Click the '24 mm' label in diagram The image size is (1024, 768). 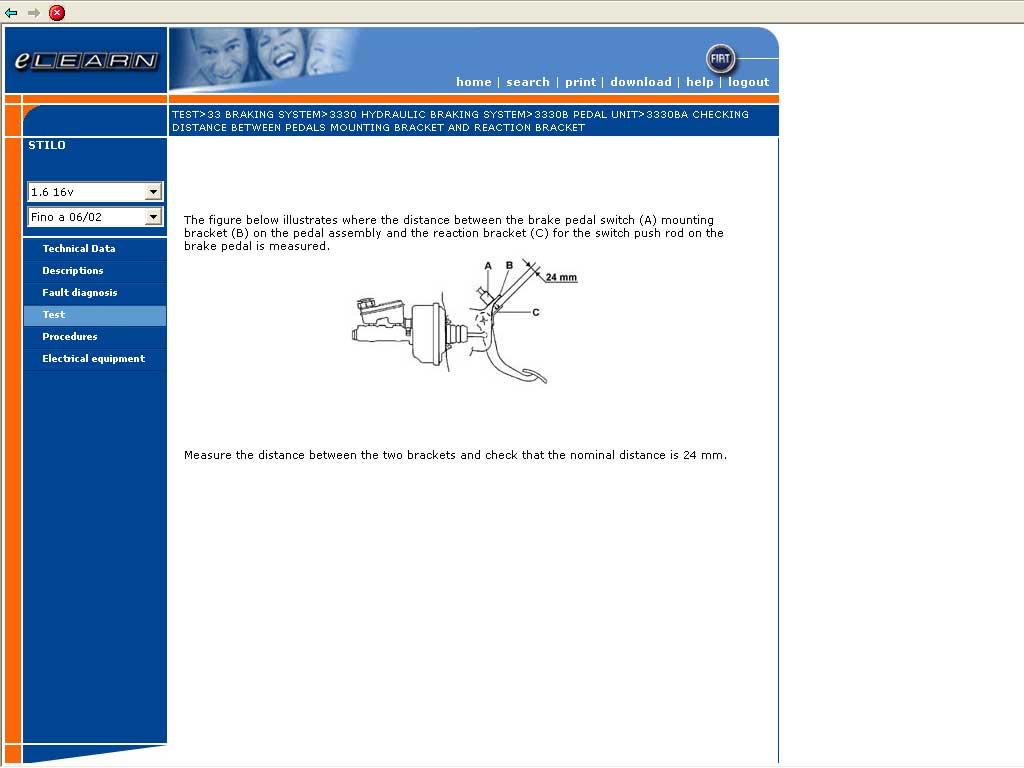click(x=561, y=278)
